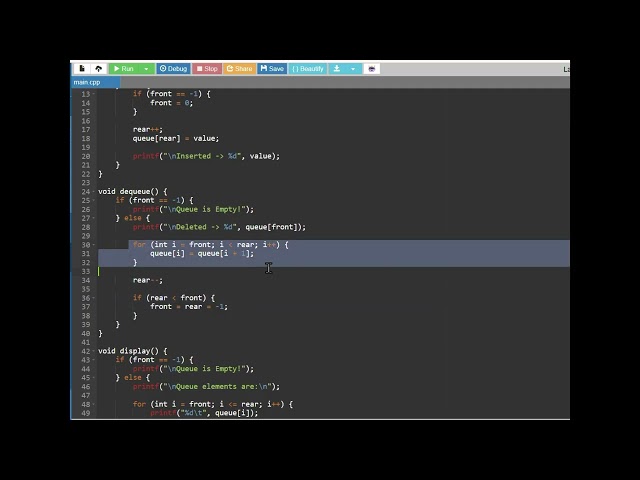Collapse the for loop fold at line 30
This screenshot has height=480, width=640.
[x=94, y=245]
